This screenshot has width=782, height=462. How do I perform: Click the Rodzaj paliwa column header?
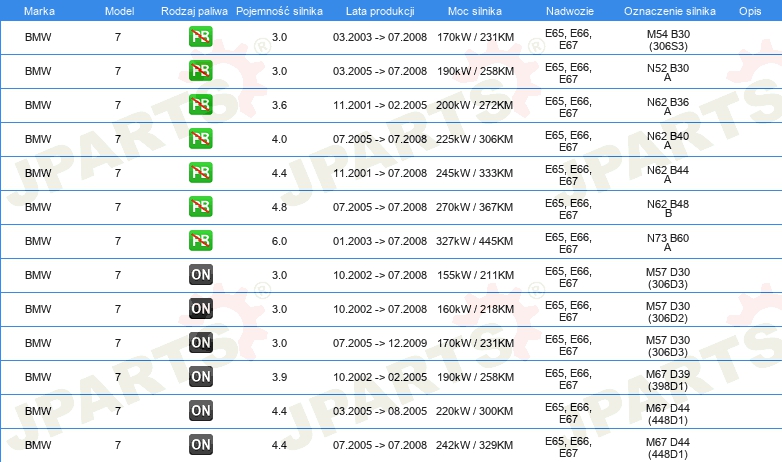point(194,11)
